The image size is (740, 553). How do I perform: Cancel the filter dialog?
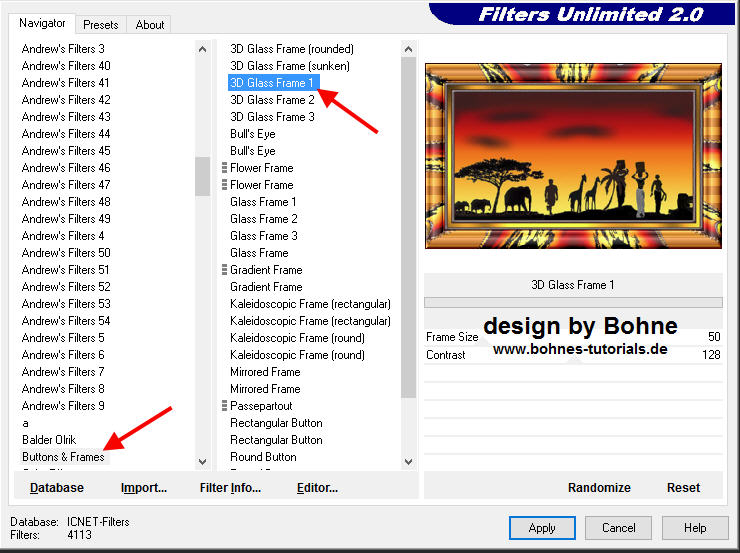(x=618, y=528)
